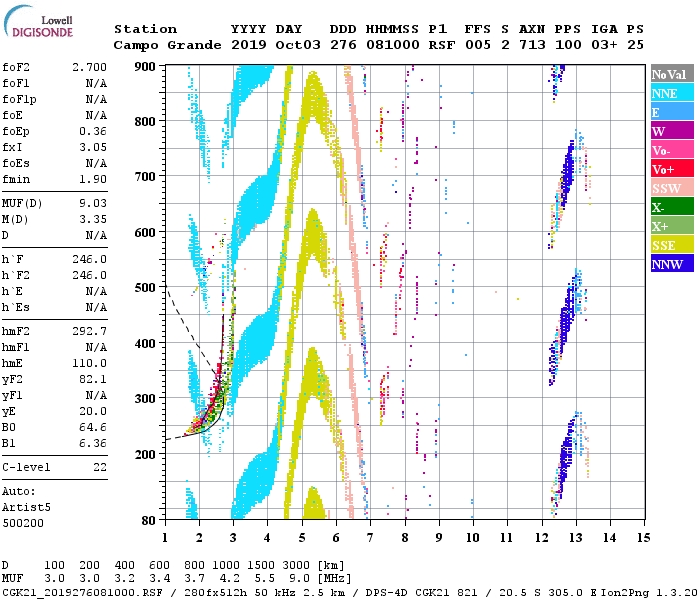700x600 pixels.
Task: Click the 80 km height axis label
Action: (149, 520)
